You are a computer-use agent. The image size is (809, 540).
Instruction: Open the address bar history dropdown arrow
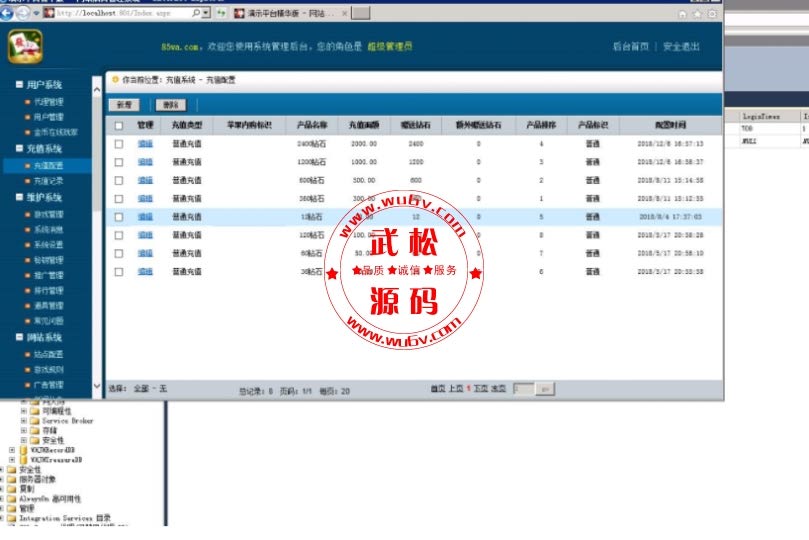point(206,13)
